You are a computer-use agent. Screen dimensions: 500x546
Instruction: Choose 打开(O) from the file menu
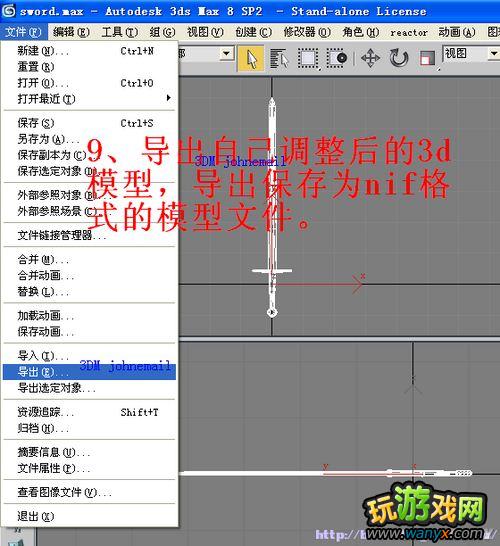89,83
